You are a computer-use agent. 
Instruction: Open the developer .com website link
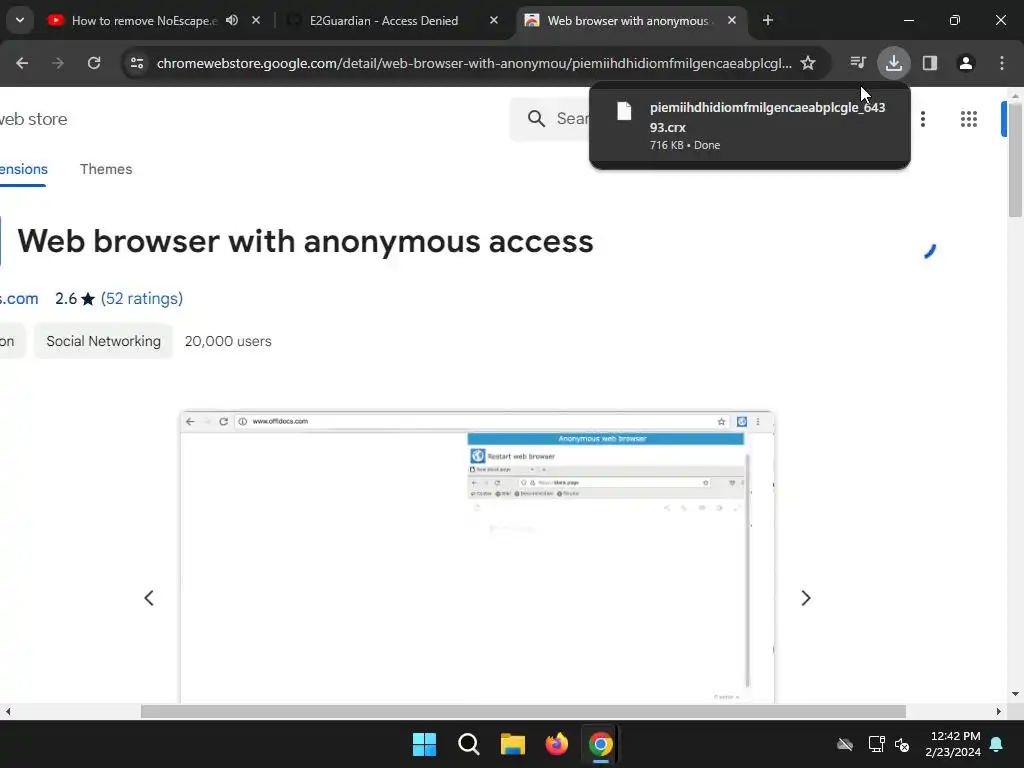coord(19,298)
